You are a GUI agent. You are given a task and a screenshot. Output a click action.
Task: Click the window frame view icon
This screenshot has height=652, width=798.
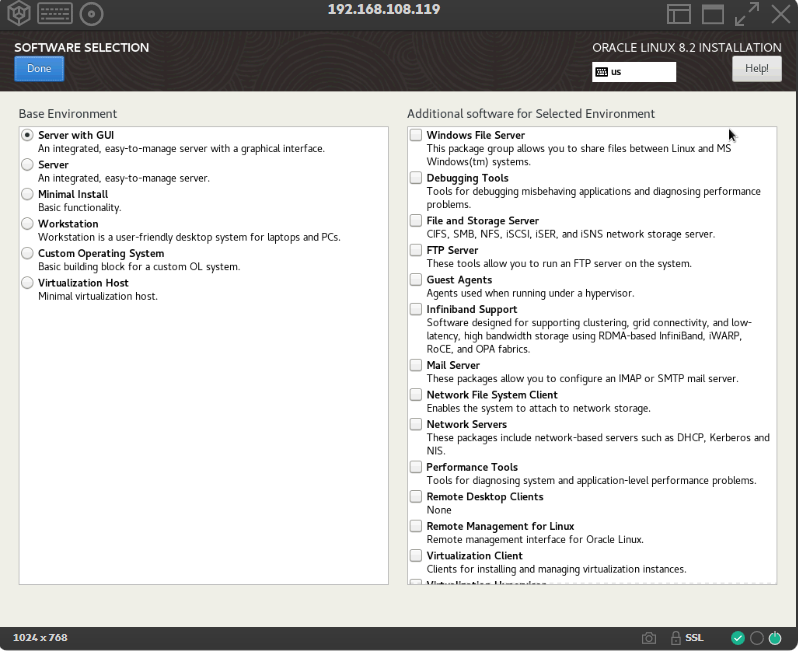click(x=712, y=14)
